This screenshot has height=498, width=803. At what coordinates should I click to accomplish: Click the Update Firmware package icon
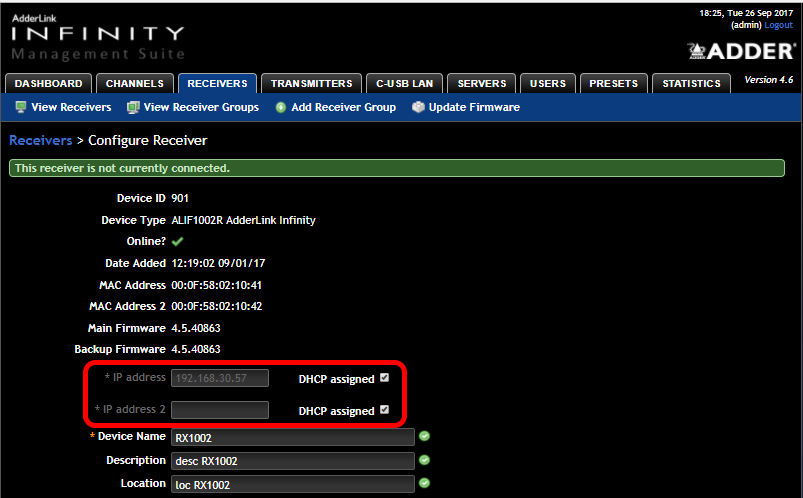(x=418, y=107)
